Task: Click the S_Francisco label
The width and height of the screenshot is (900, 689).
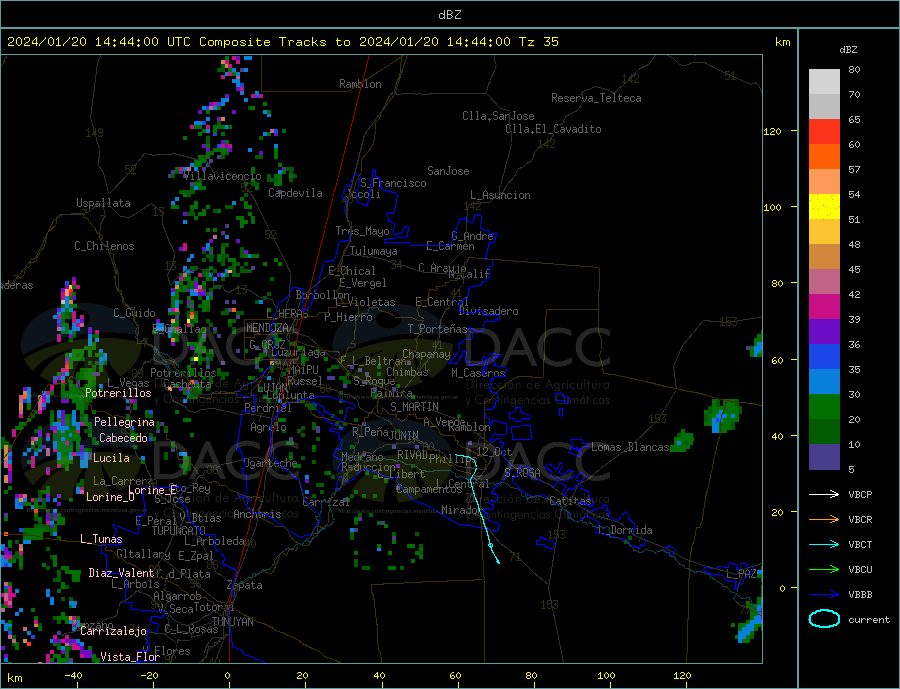Action: coord(393,183)
